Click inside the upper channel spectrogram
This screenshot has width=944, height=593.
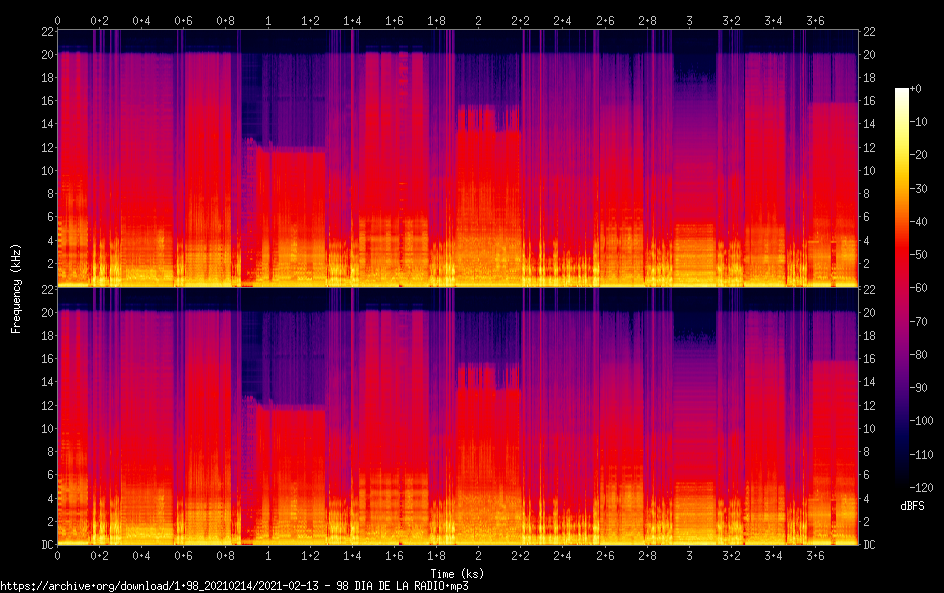(458, 158)
